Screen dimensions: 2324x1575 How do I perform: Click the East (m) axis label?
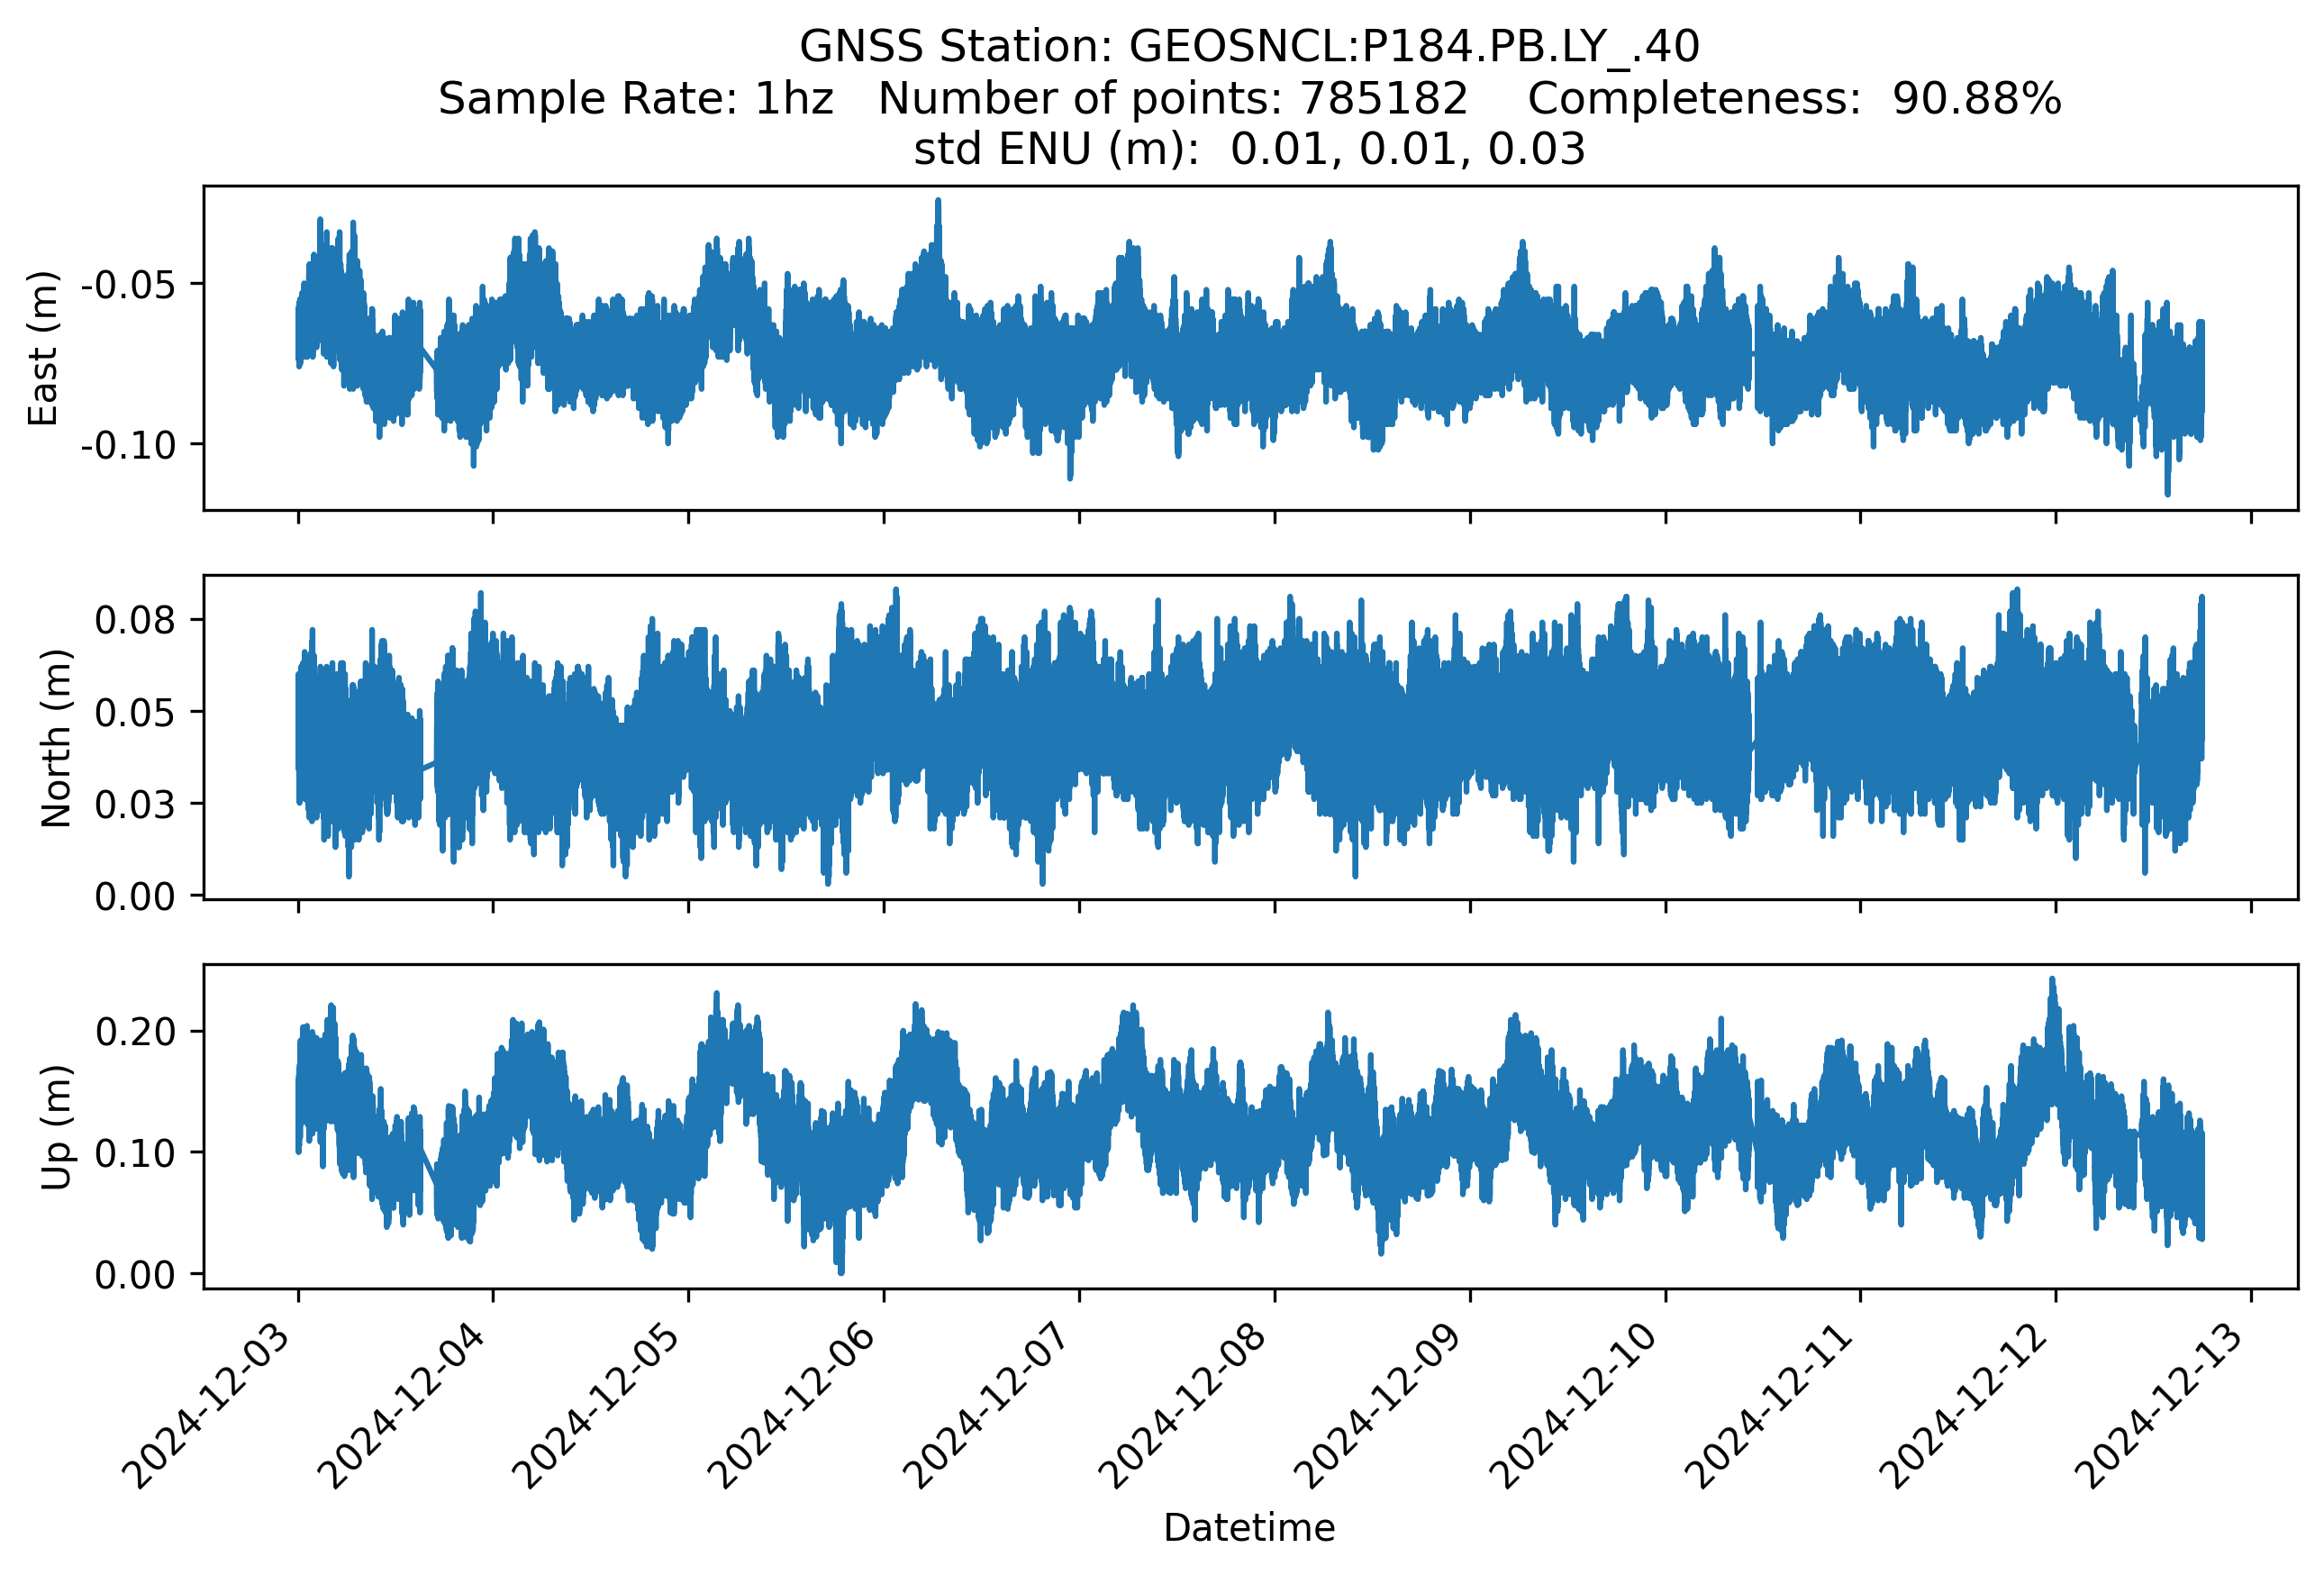[43, 348]
